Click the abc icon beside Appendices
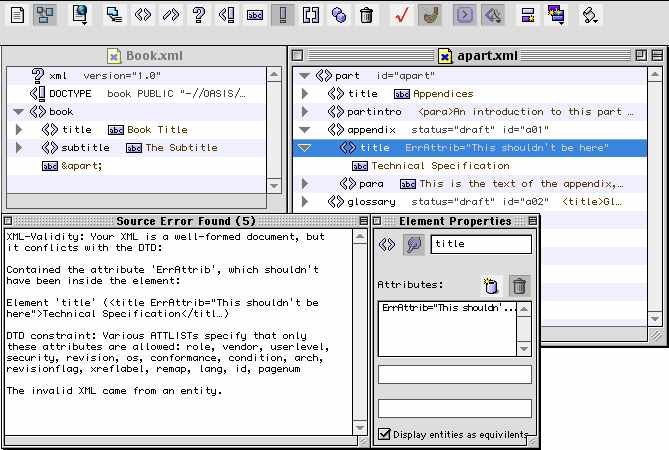 [401, 94]
